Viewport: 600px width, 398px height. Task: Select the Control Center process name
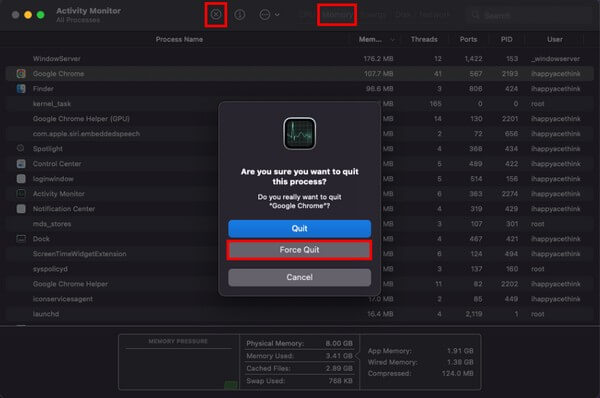coord(57,164)
